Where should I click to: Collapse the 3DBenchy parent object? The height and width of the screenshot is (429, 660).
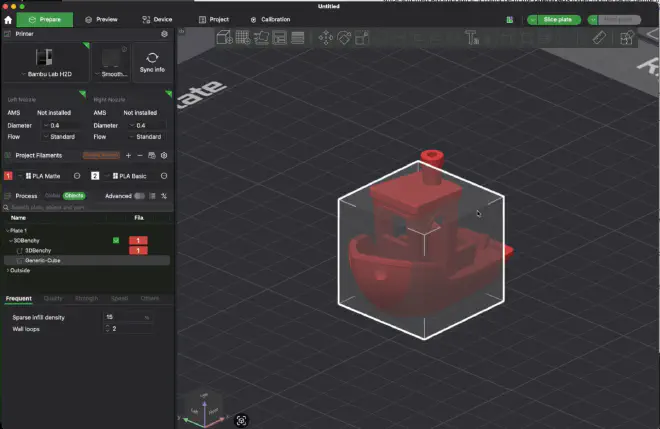click(11, 241)
